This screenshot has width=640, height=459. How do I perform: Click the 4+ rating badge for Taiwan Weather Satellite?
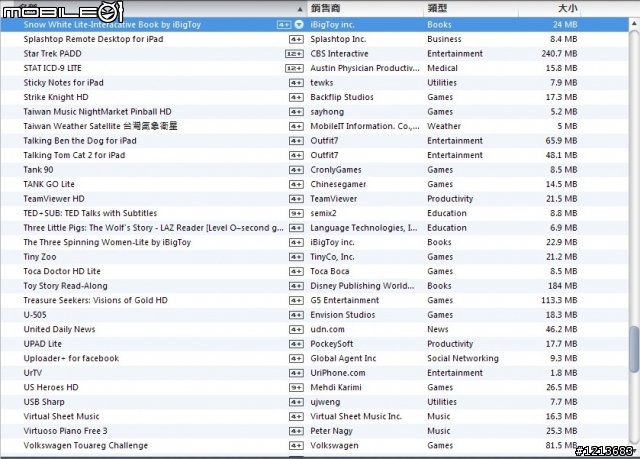[296, 126]
